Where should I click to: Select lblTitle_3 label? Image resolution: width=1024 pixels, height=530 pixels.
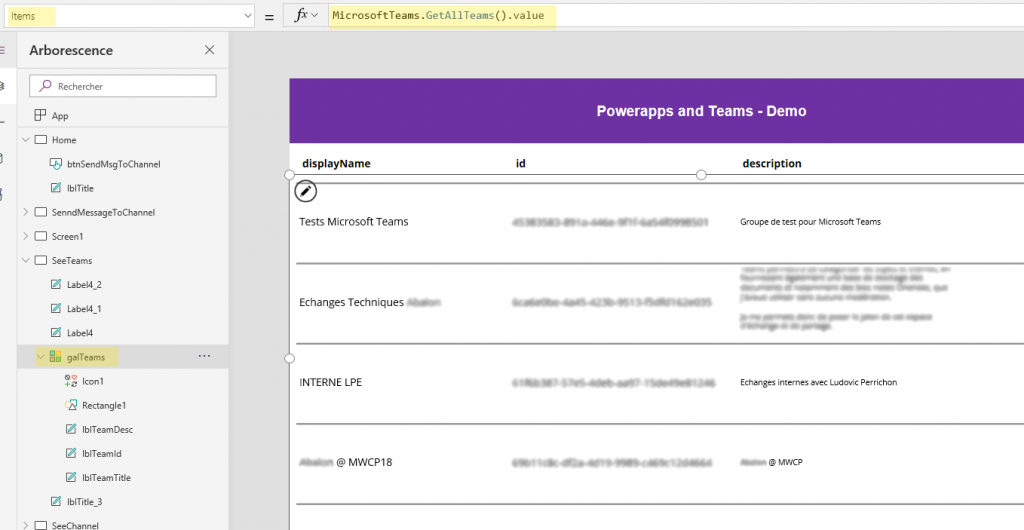[x=85, y=502]
